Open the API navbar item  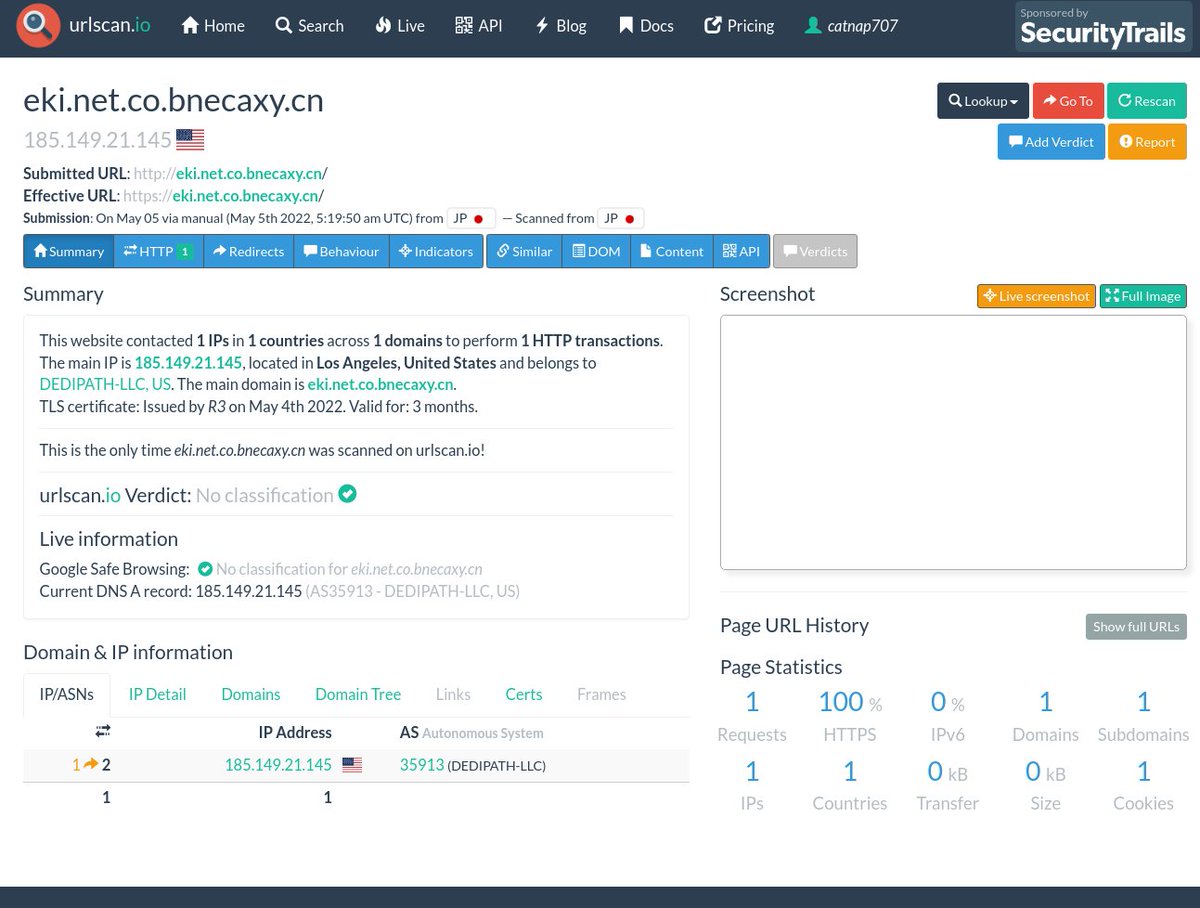pyautogui.click(x=478, y=26)
